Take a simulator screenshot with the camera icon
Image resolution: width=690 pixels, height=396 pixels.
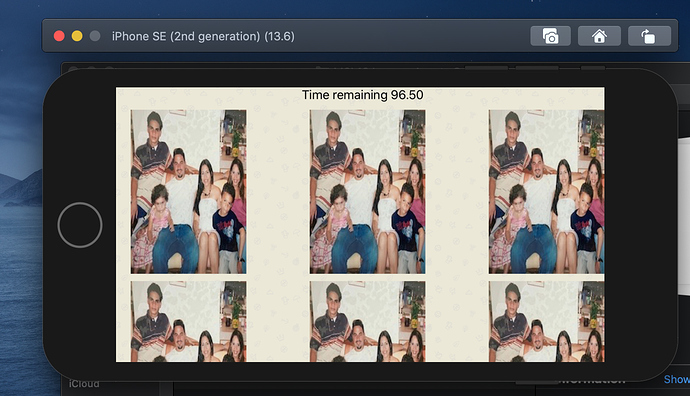tap(550, 36)
